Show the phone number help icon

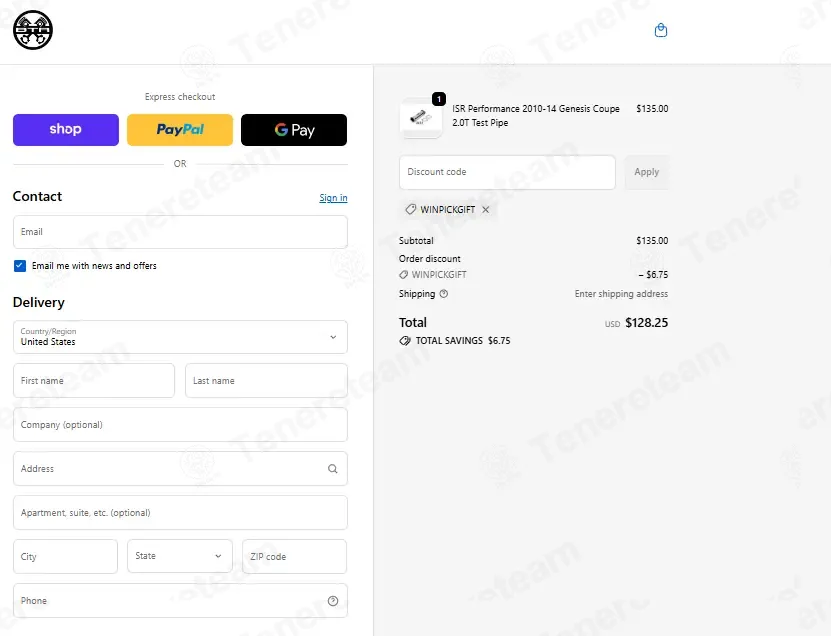click(333, 600)
